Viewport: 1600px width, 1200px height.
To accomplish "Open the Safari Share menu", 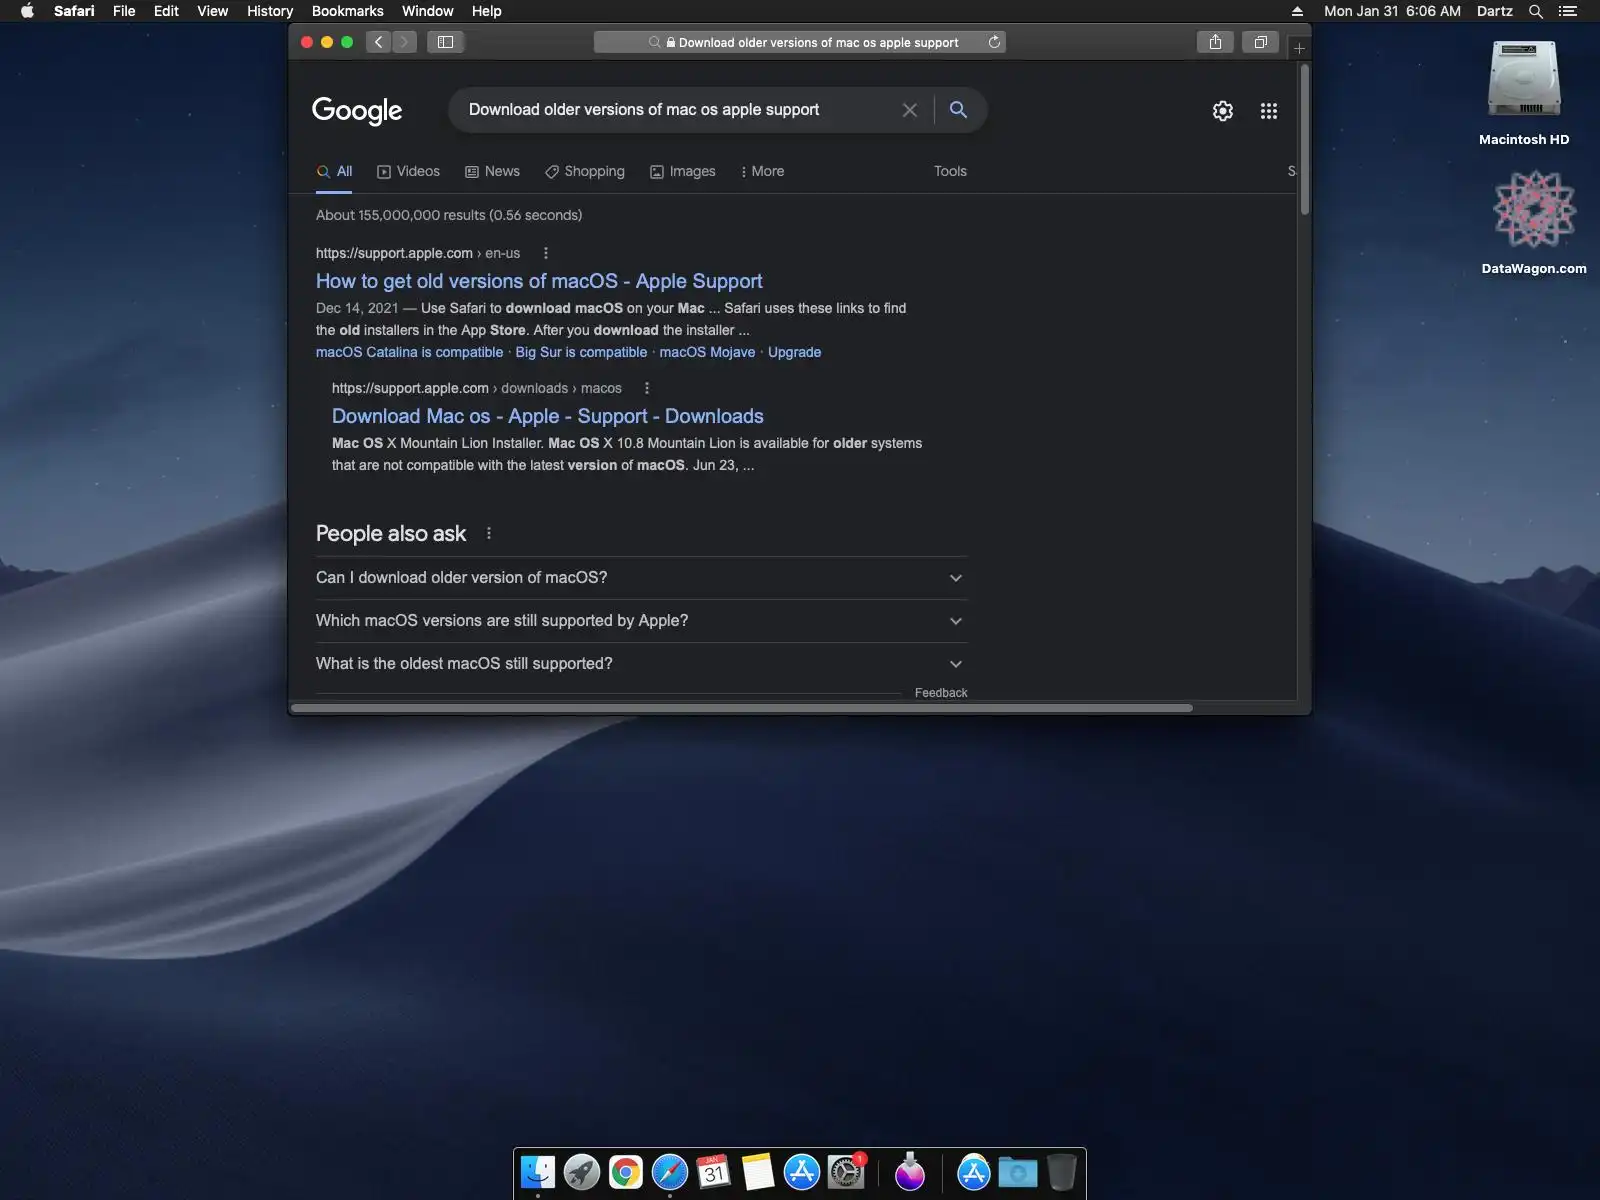I will (x=1215, y=42).
